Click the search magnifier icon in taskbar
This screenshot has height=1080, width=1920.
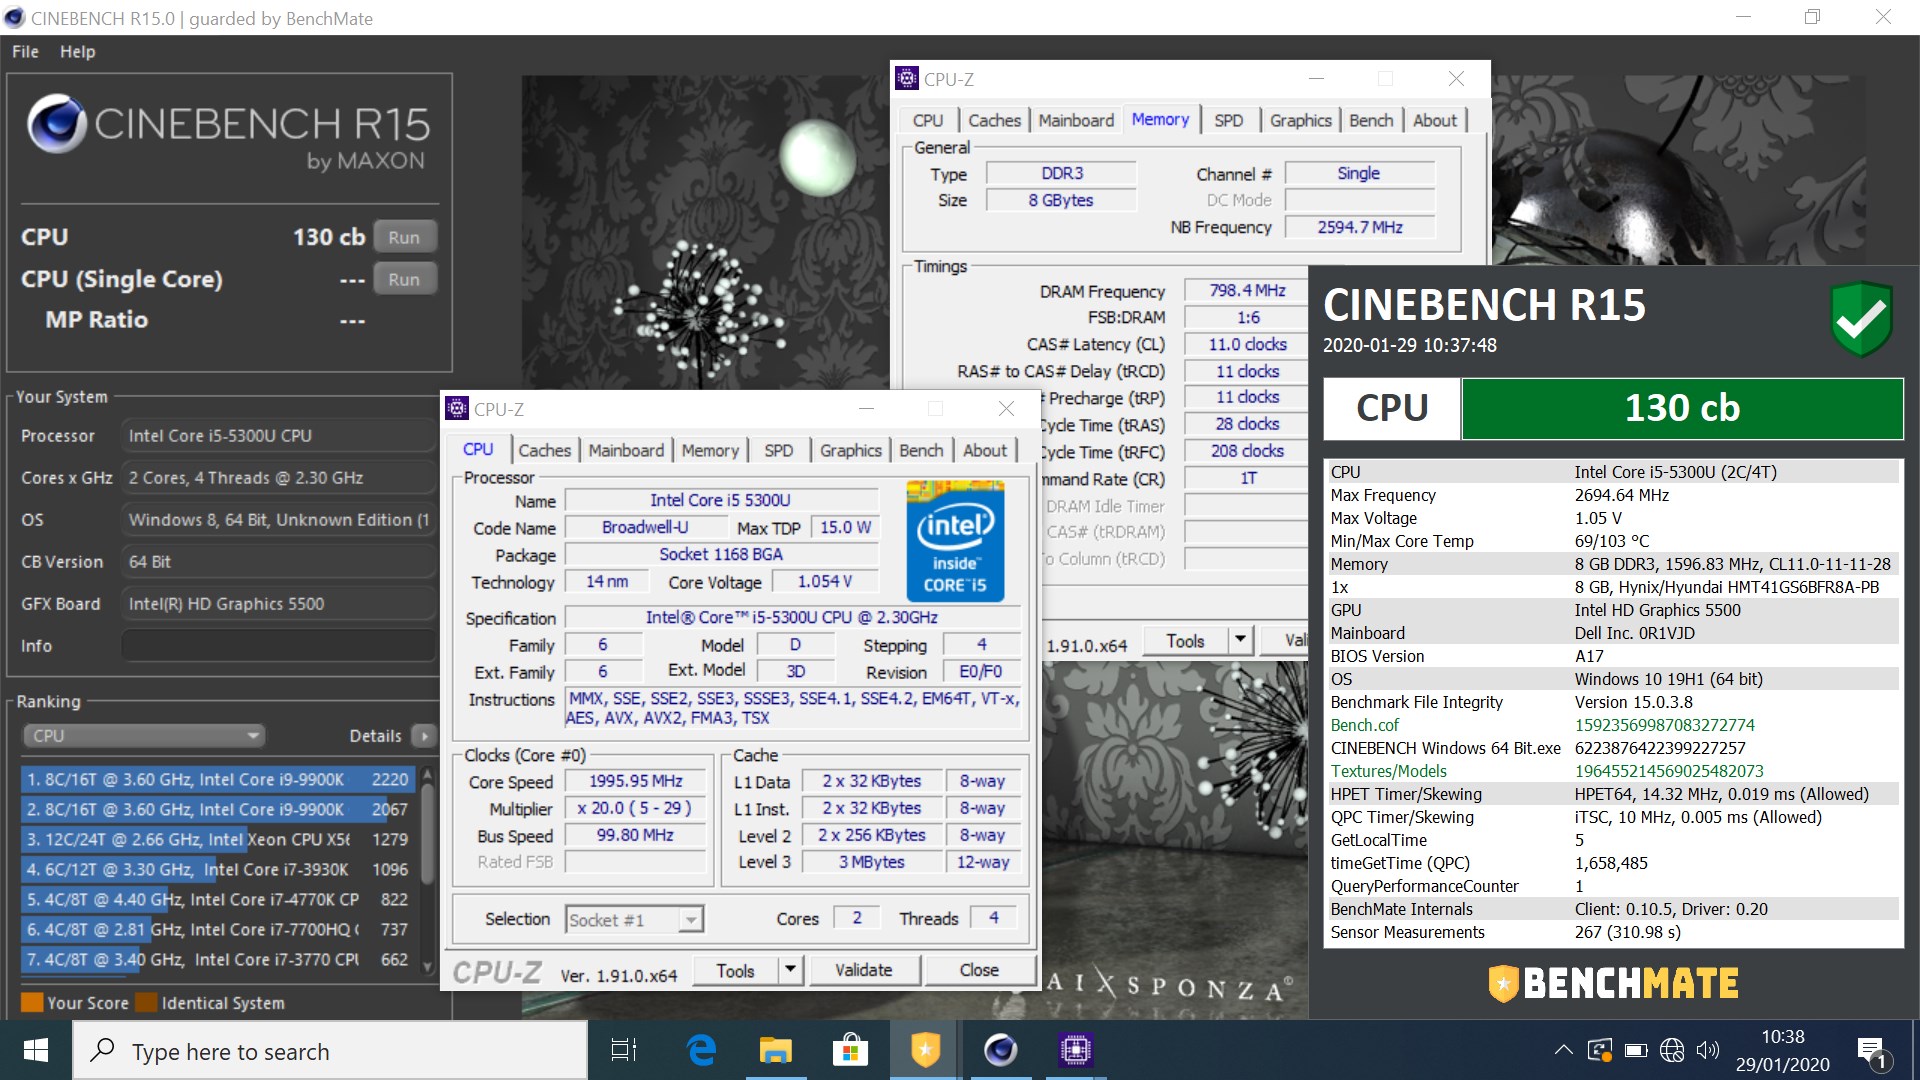tap(103, 1050)
